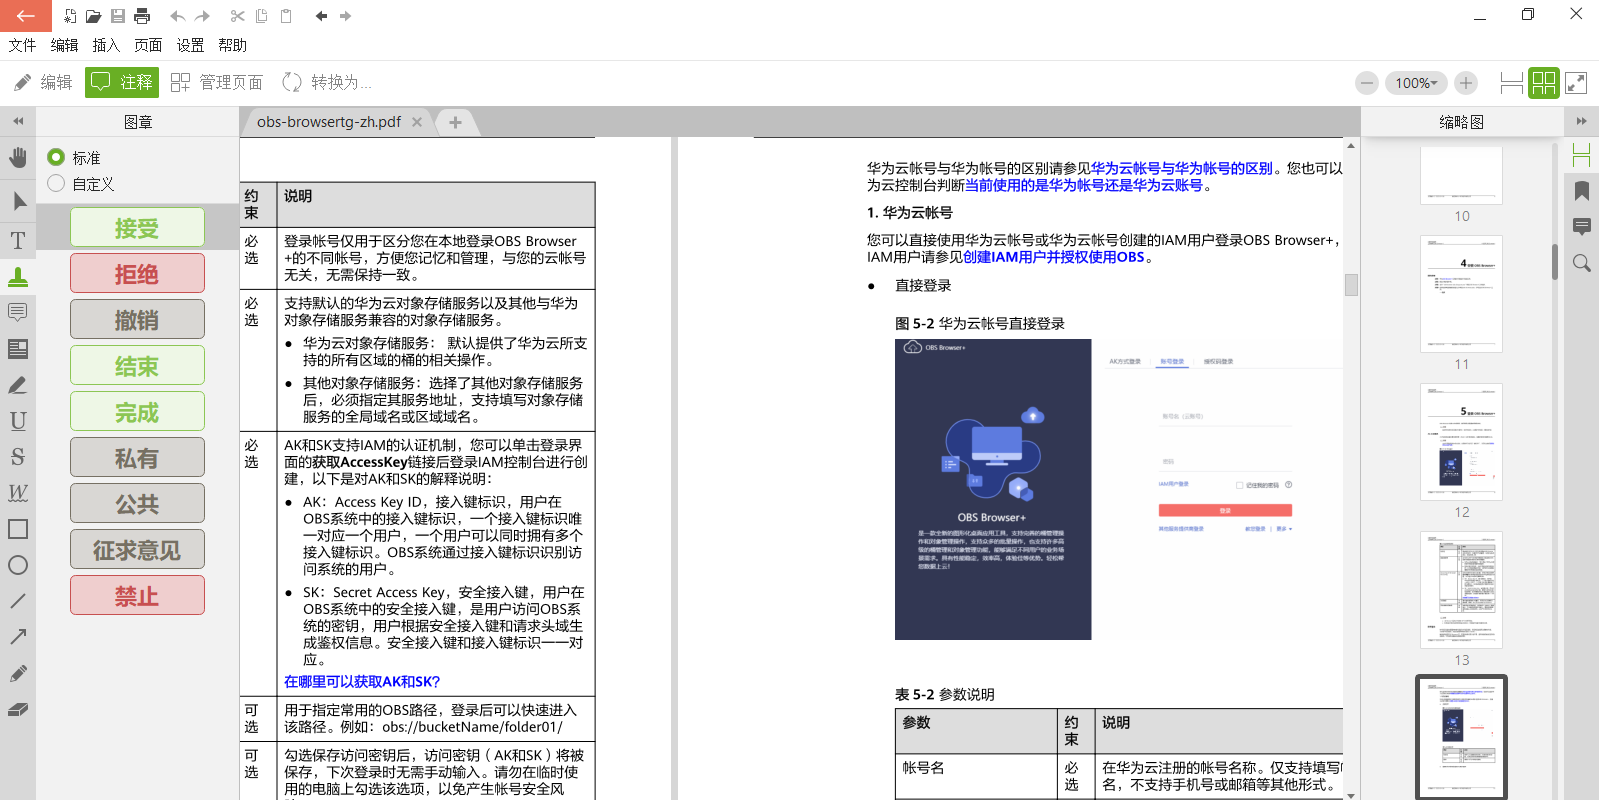Select the Hand pan tool
1599x800 pixels.
click(x=18, y=158)
